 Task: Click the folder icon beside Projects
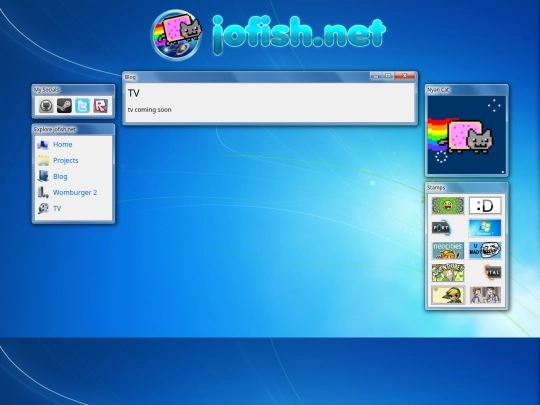(x=43, y=160)
